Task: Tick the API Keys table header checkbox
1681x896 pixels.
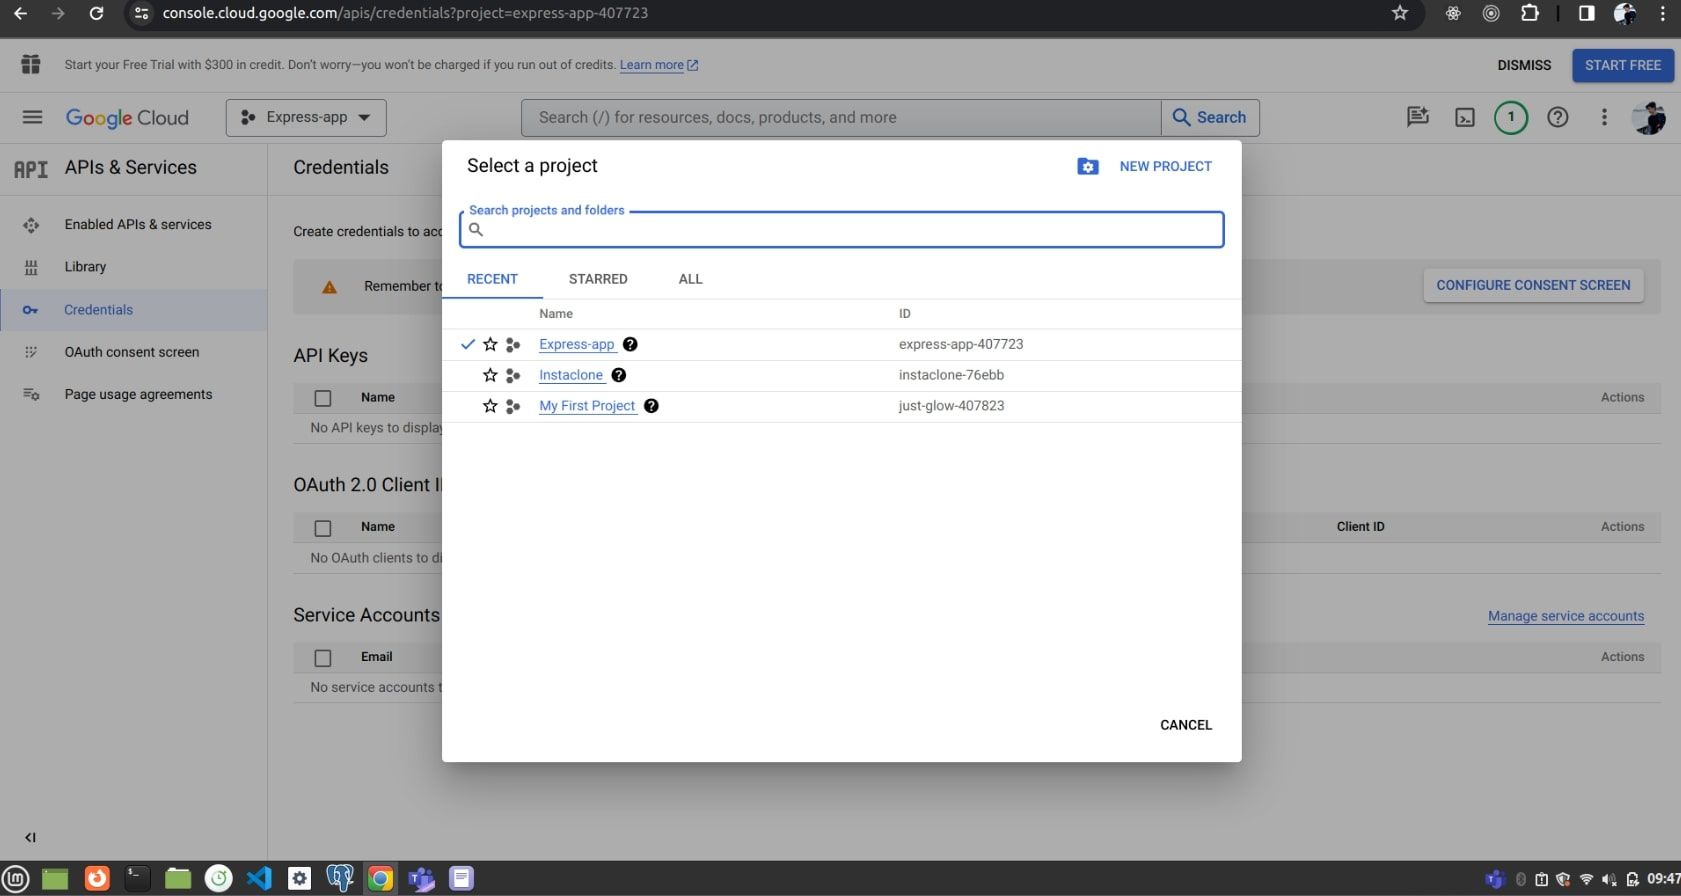Action: pyautogui.click(x=323, y=398)
